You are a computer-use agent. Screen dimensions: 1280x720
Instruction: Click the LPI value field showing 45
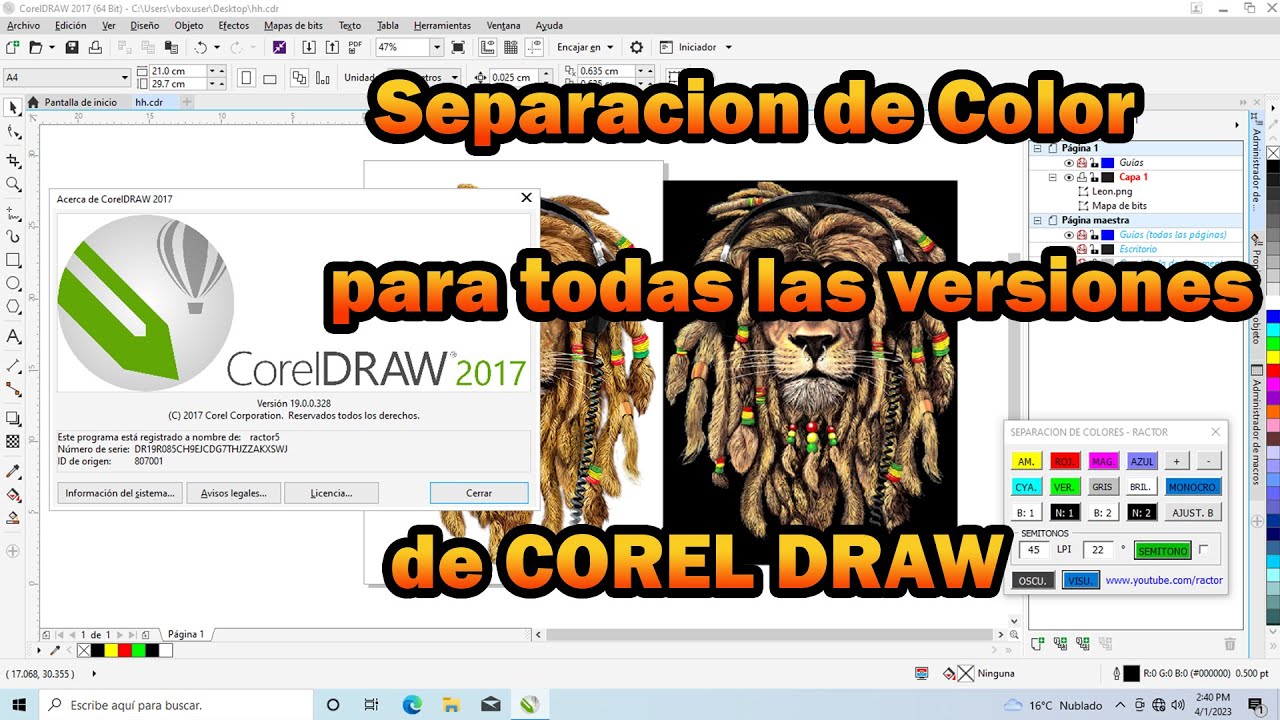[x=1034, y=550]
